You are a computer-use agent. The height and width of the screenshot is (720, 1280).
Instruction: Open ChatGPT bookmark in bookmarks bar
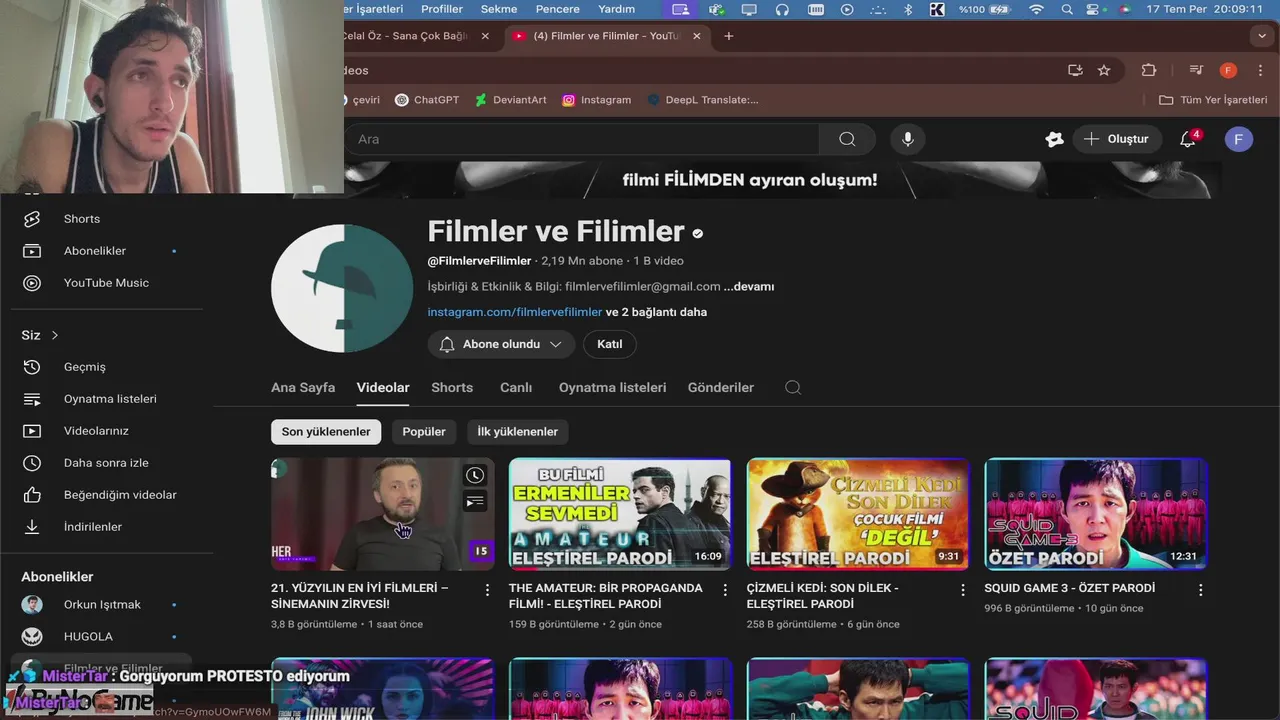(x=427, y=100)
